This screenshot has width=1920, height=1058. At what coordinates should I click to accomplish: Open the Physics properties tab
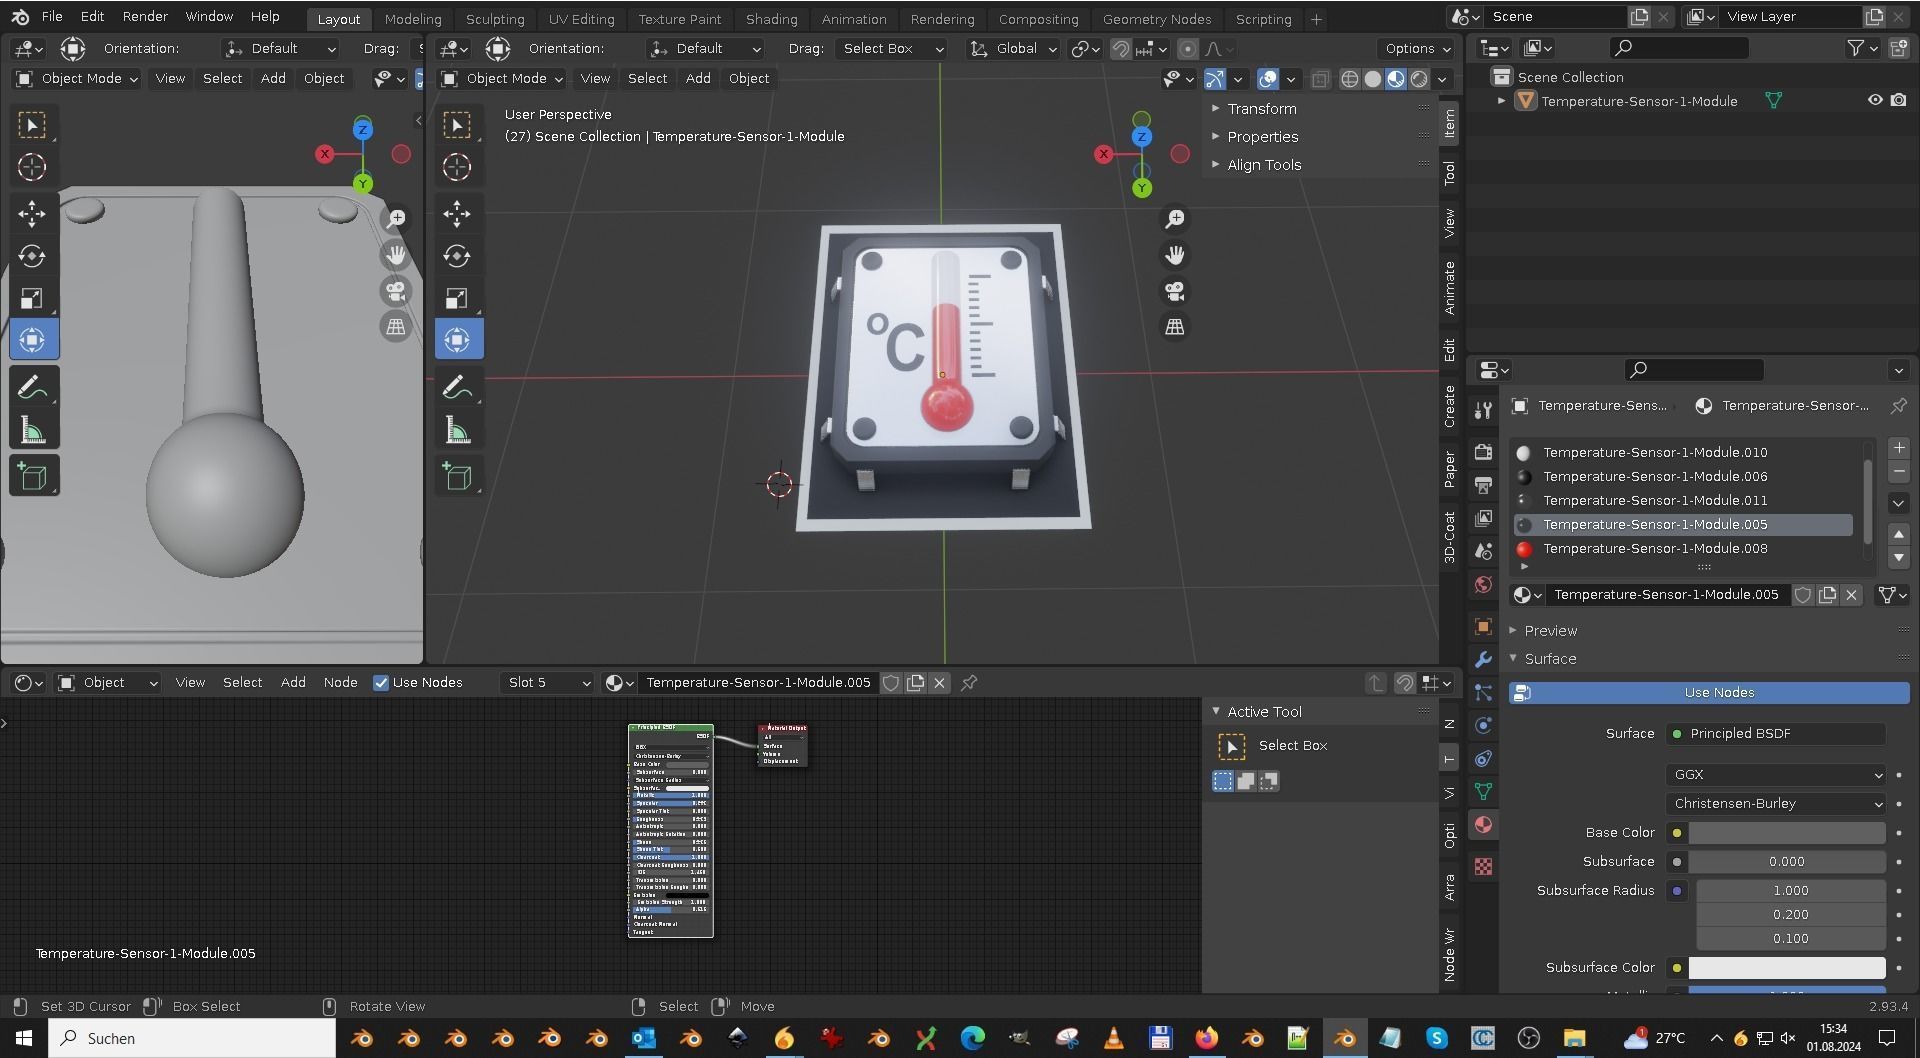(x=1483, y=725)
